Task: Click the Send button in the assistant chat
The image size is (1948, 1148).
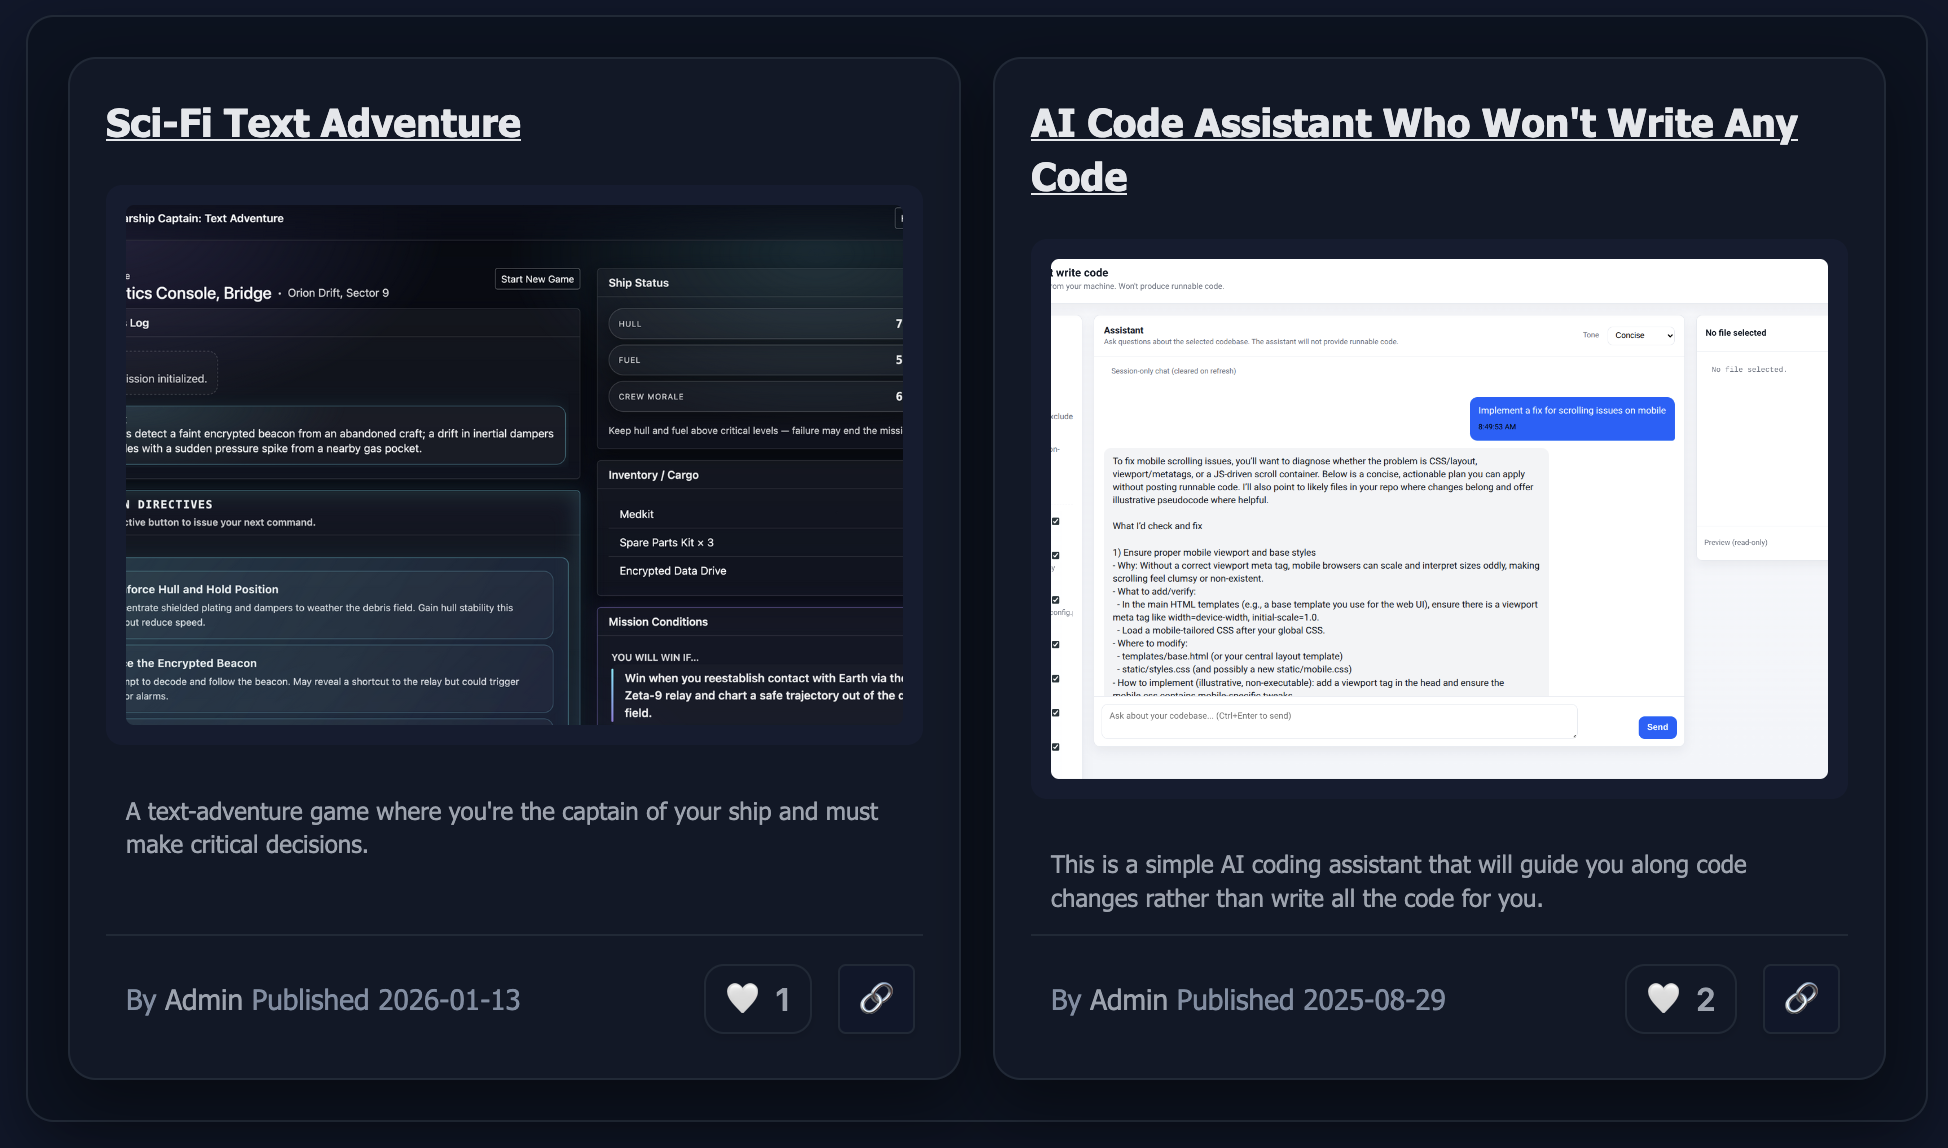Action: pyautogui.click(x=1657, y=727)
